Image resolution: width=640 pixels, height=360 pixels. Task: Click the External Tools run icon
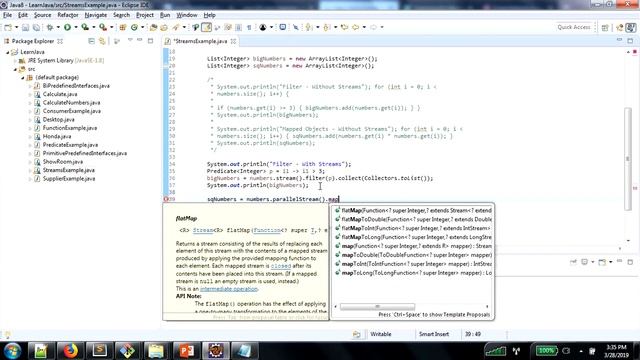[x=103, y=27]
